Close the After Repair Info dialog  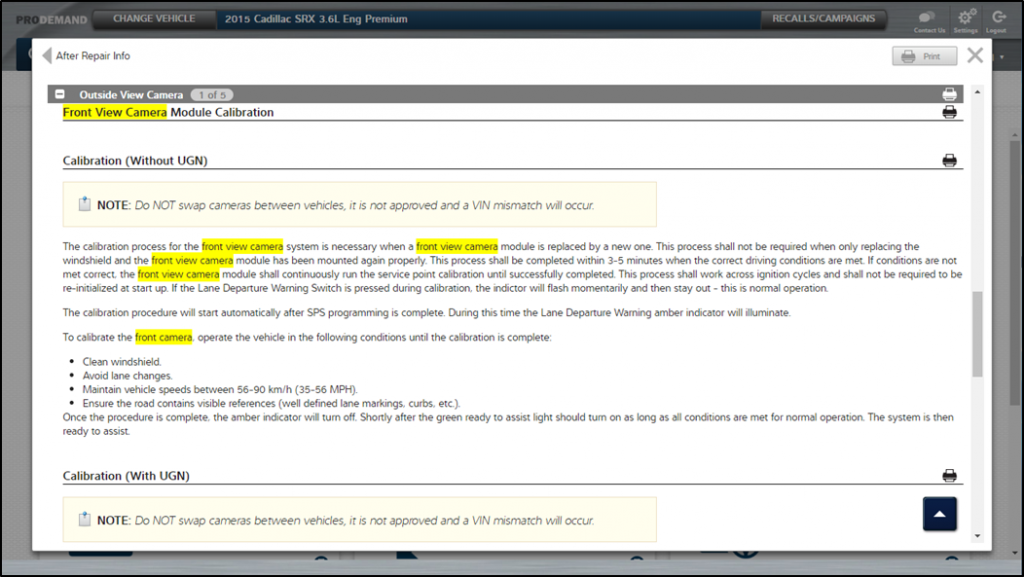(975, 55)
